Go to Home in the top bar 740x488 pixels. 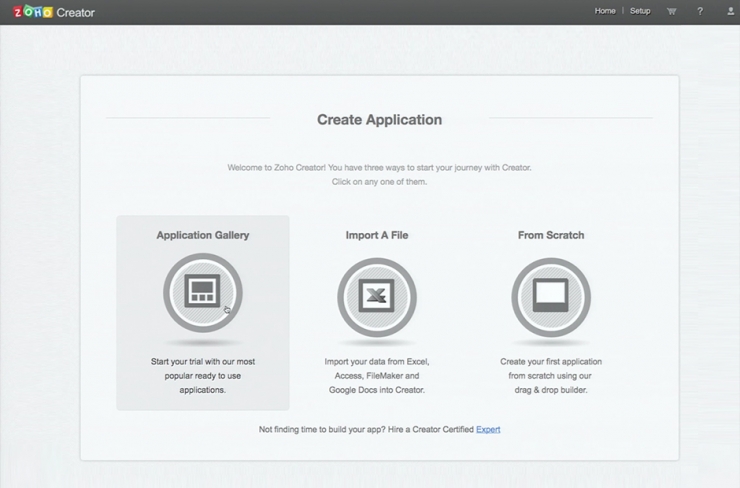[x=605, y=11]
